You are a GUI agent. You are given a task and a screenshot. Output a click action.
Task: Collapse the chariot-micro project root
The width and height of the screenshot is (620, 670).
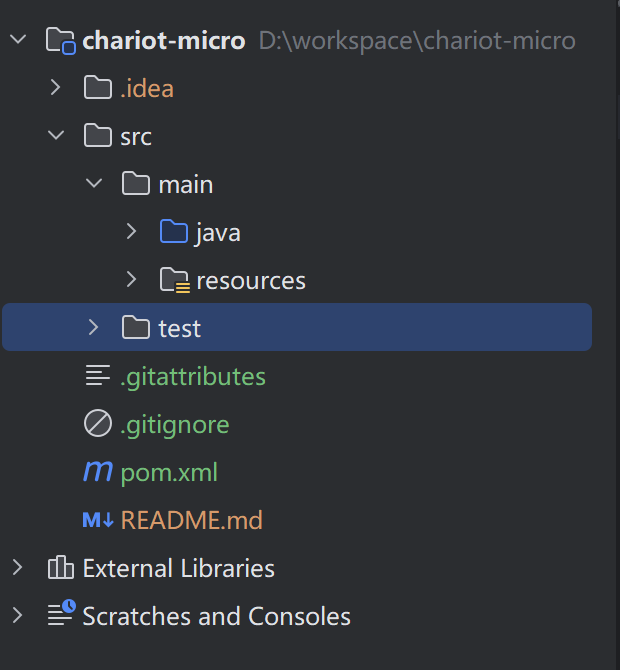18,40
